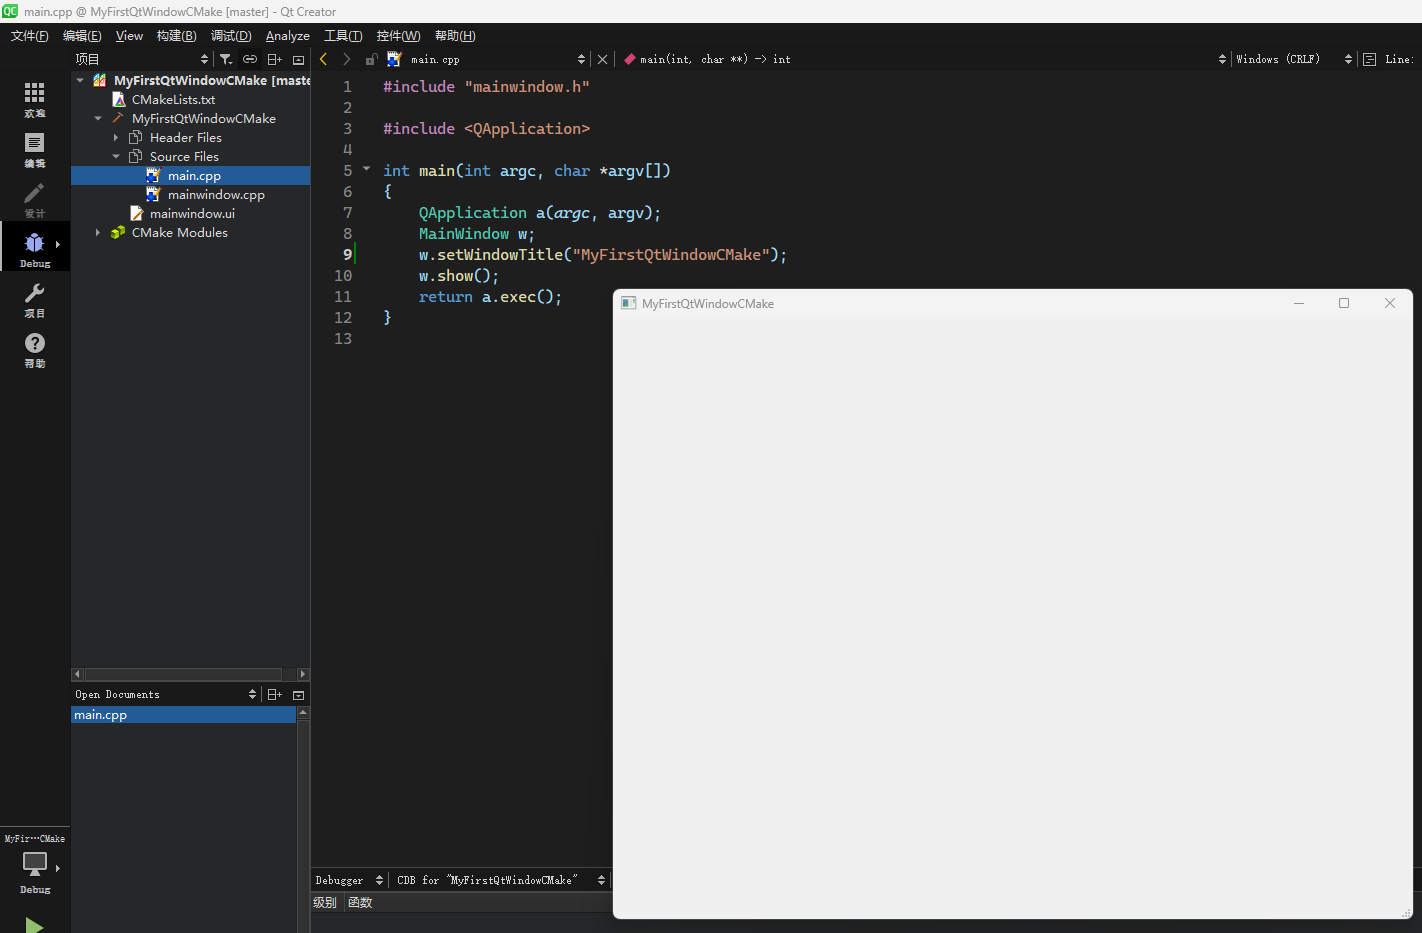
Task: Collapse the function fold arrow on line 5
Action: [366, 169]
